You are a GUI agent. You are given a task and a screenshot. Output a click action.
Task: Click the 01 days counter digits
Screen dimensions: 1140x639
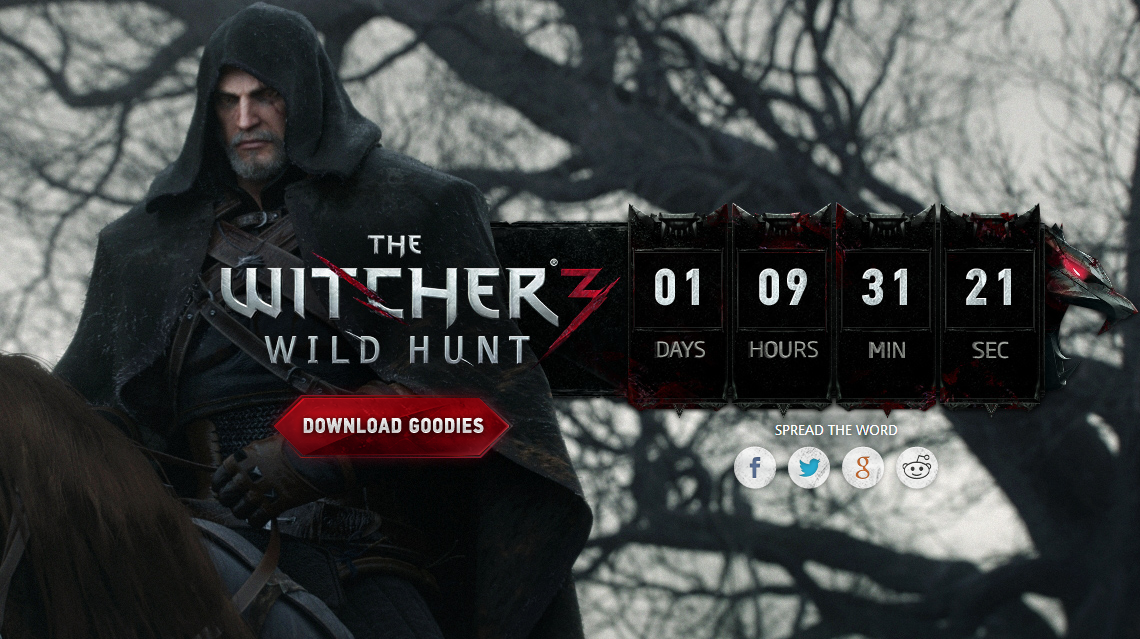(677, 287)
